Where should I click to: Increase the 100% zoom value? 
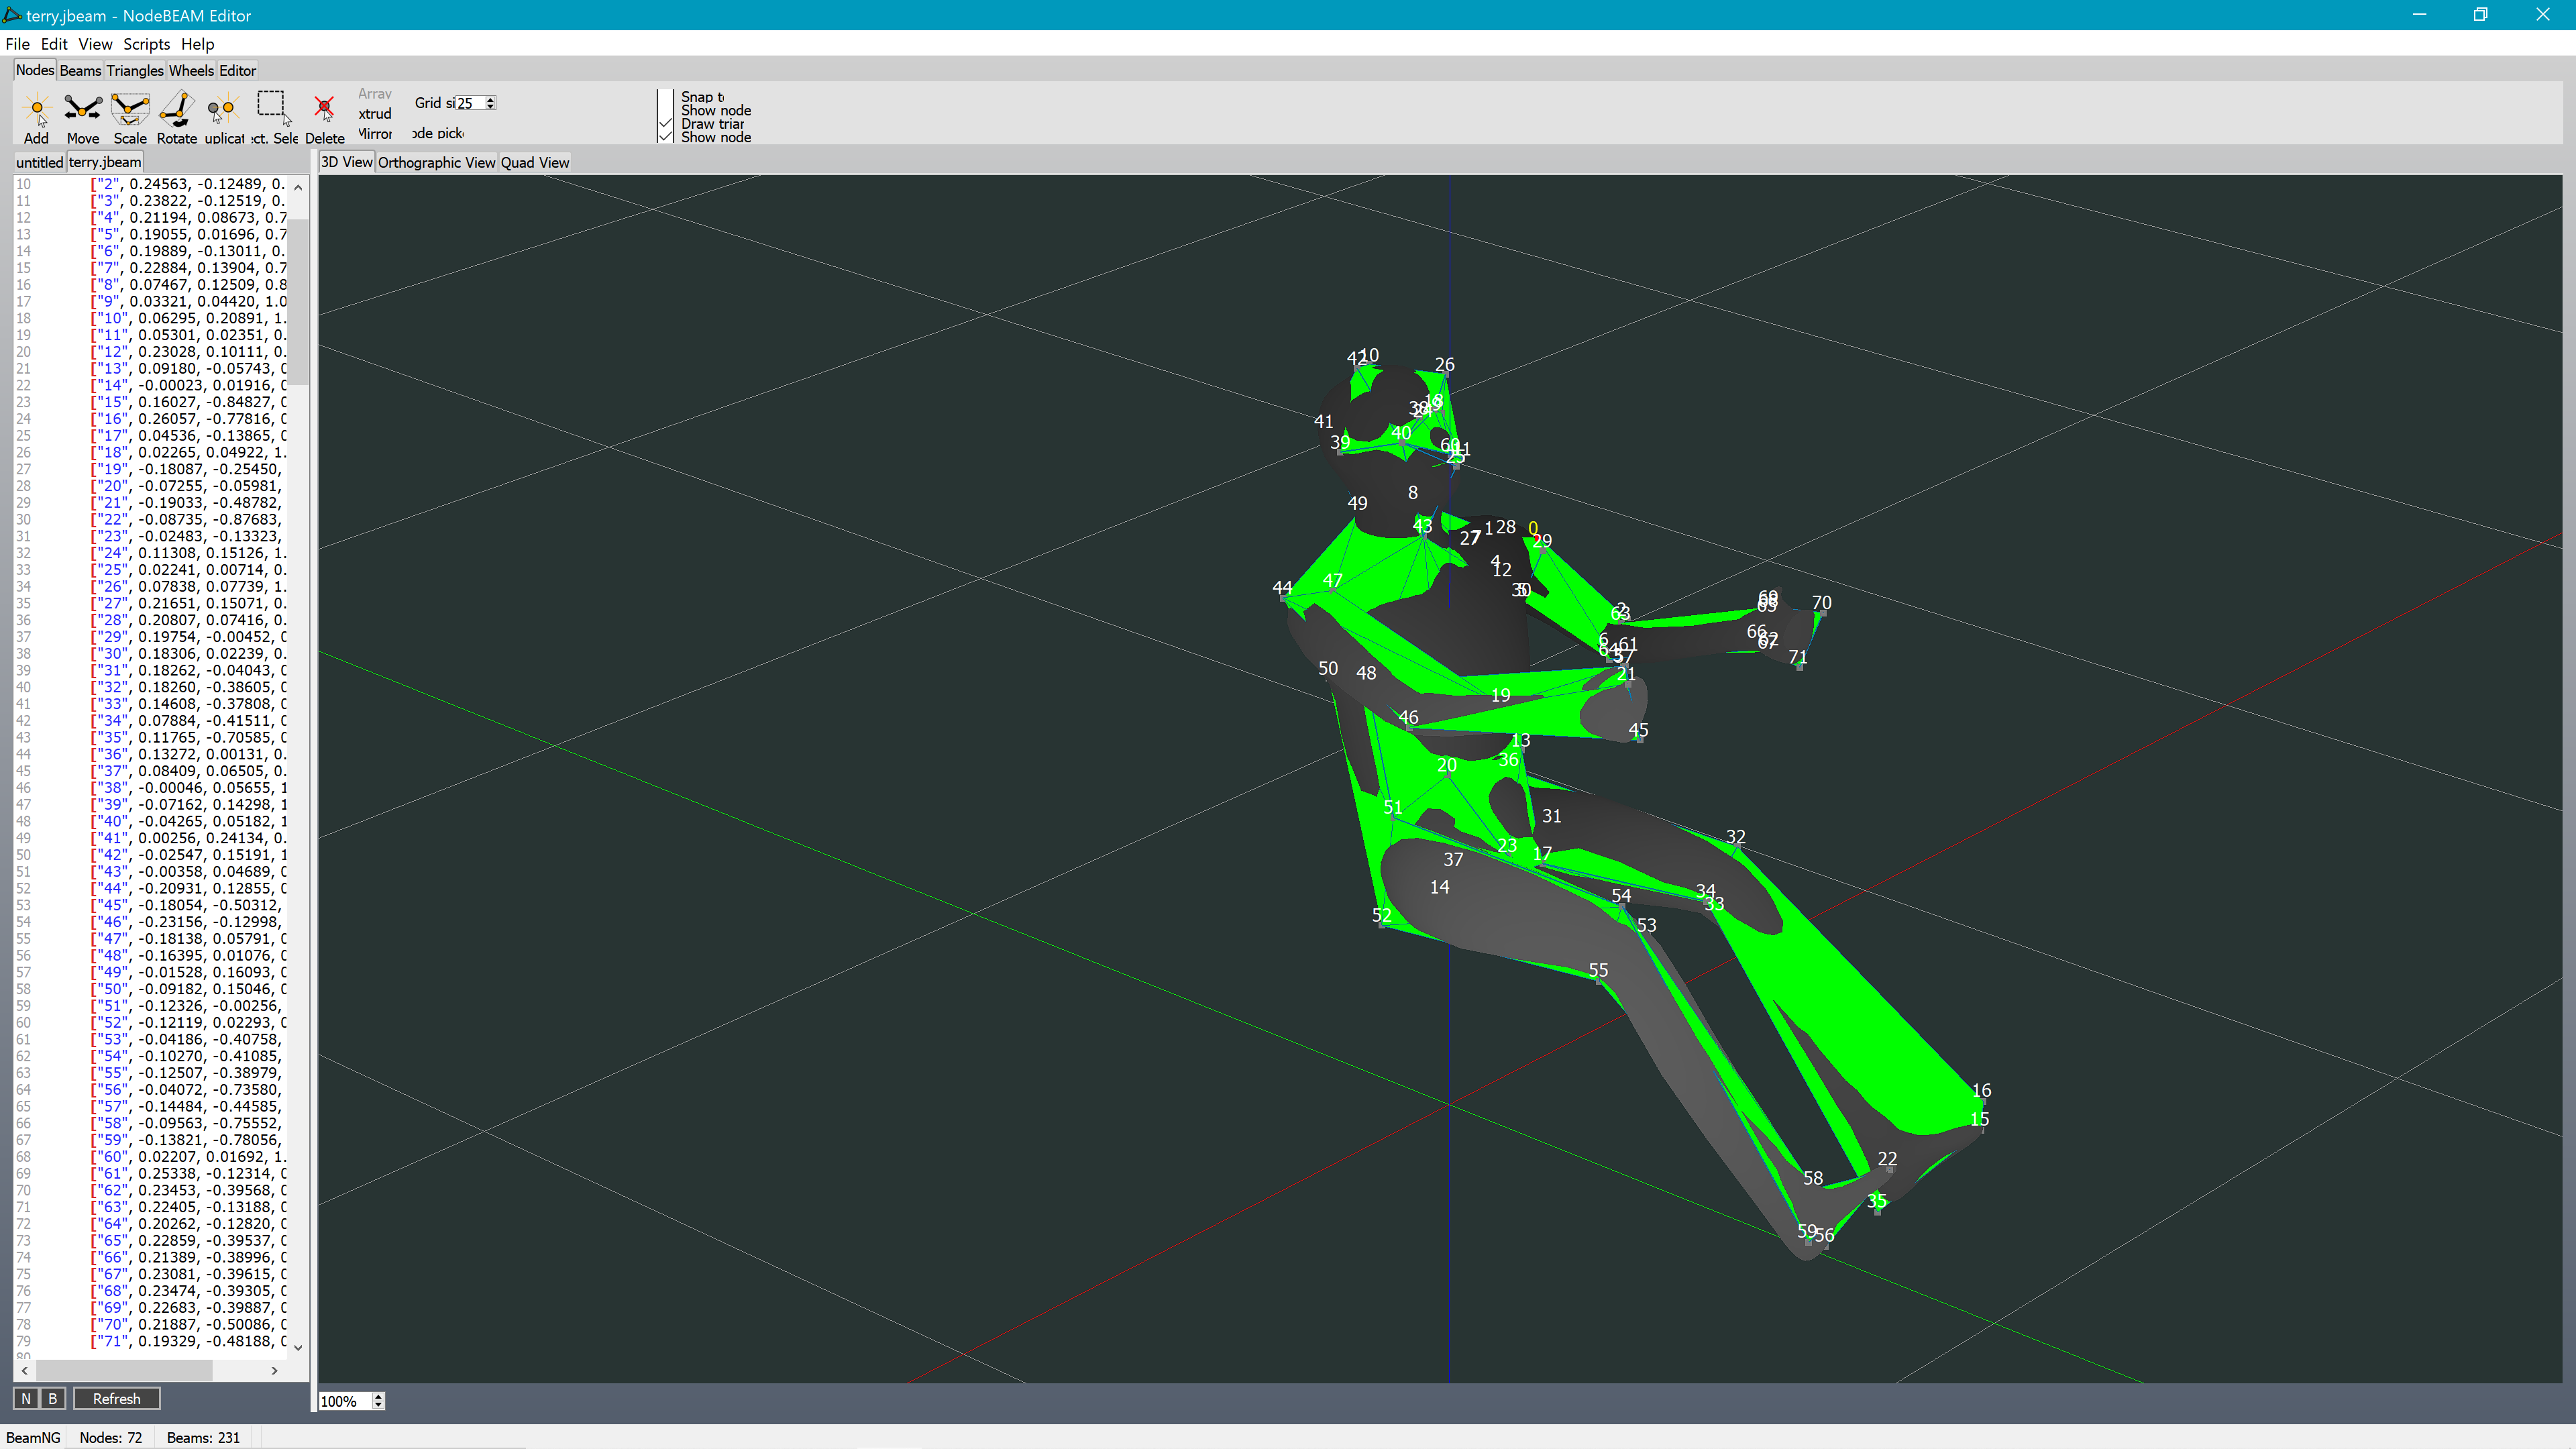[378, 1396]
